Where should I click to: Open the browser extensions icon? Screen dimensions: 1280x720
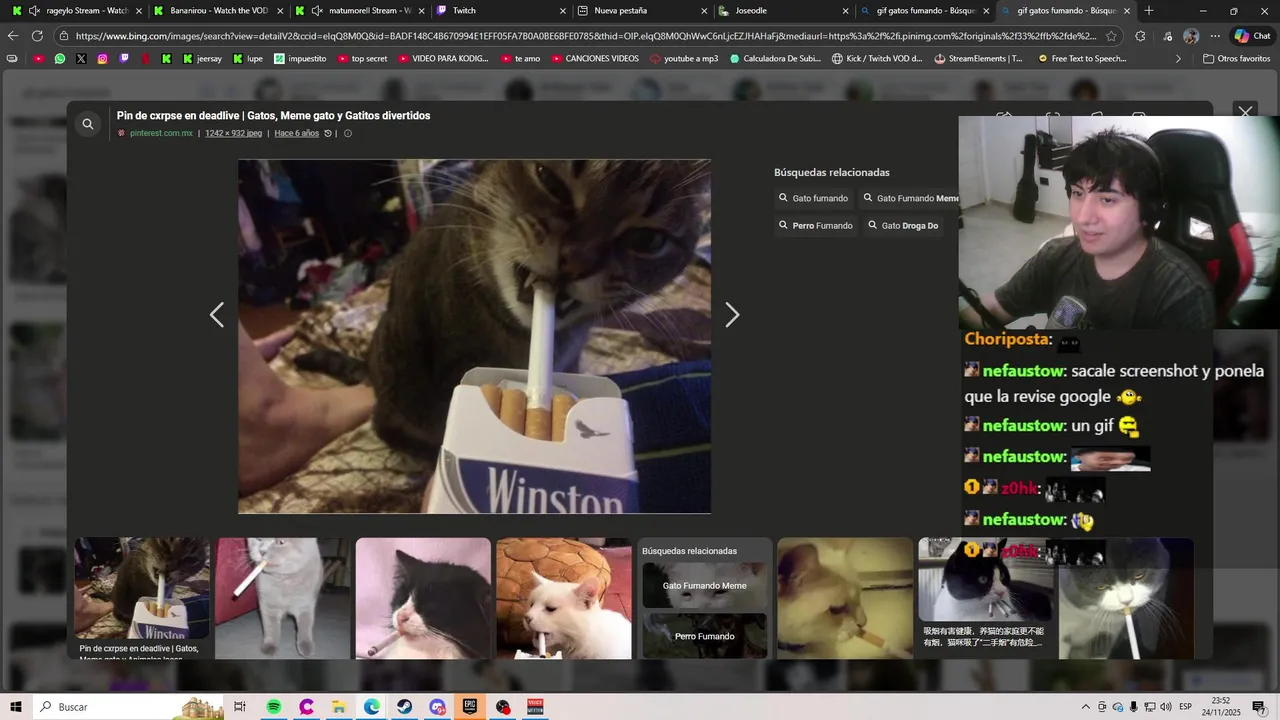click(x=1140, y=36)
